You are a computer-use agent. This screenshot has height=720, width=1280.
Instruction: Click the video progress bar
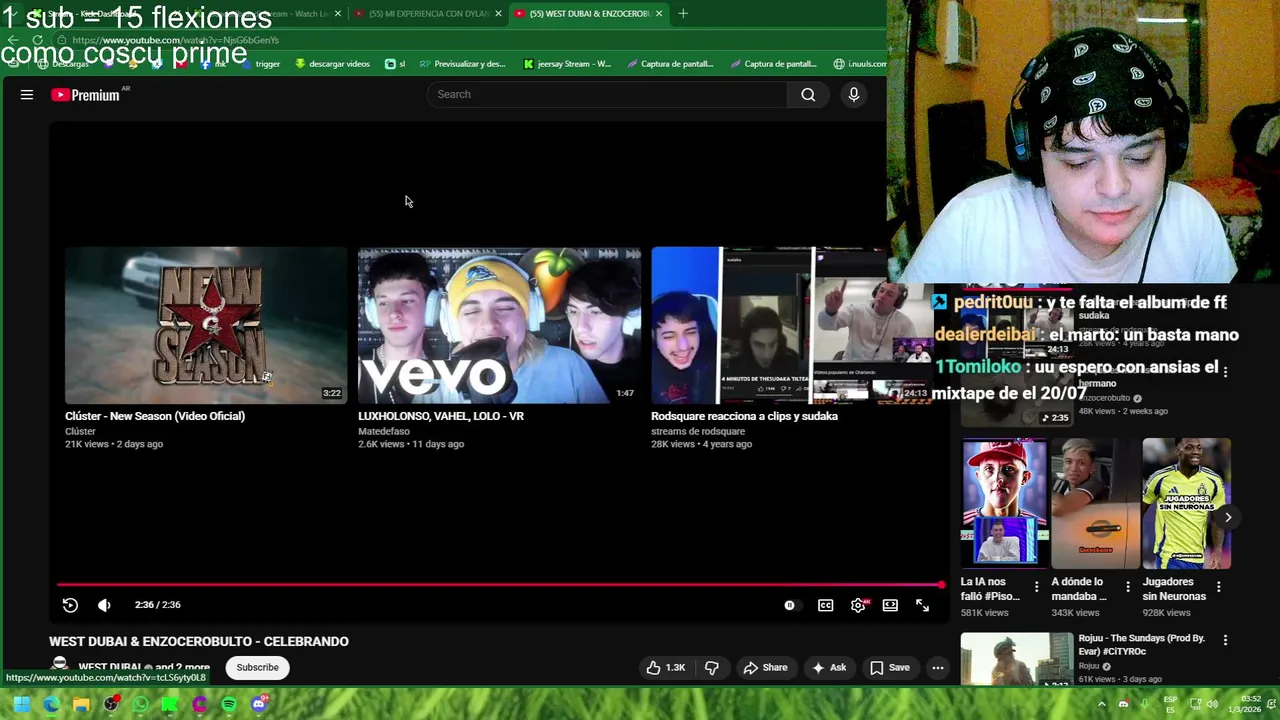point(500,585)
